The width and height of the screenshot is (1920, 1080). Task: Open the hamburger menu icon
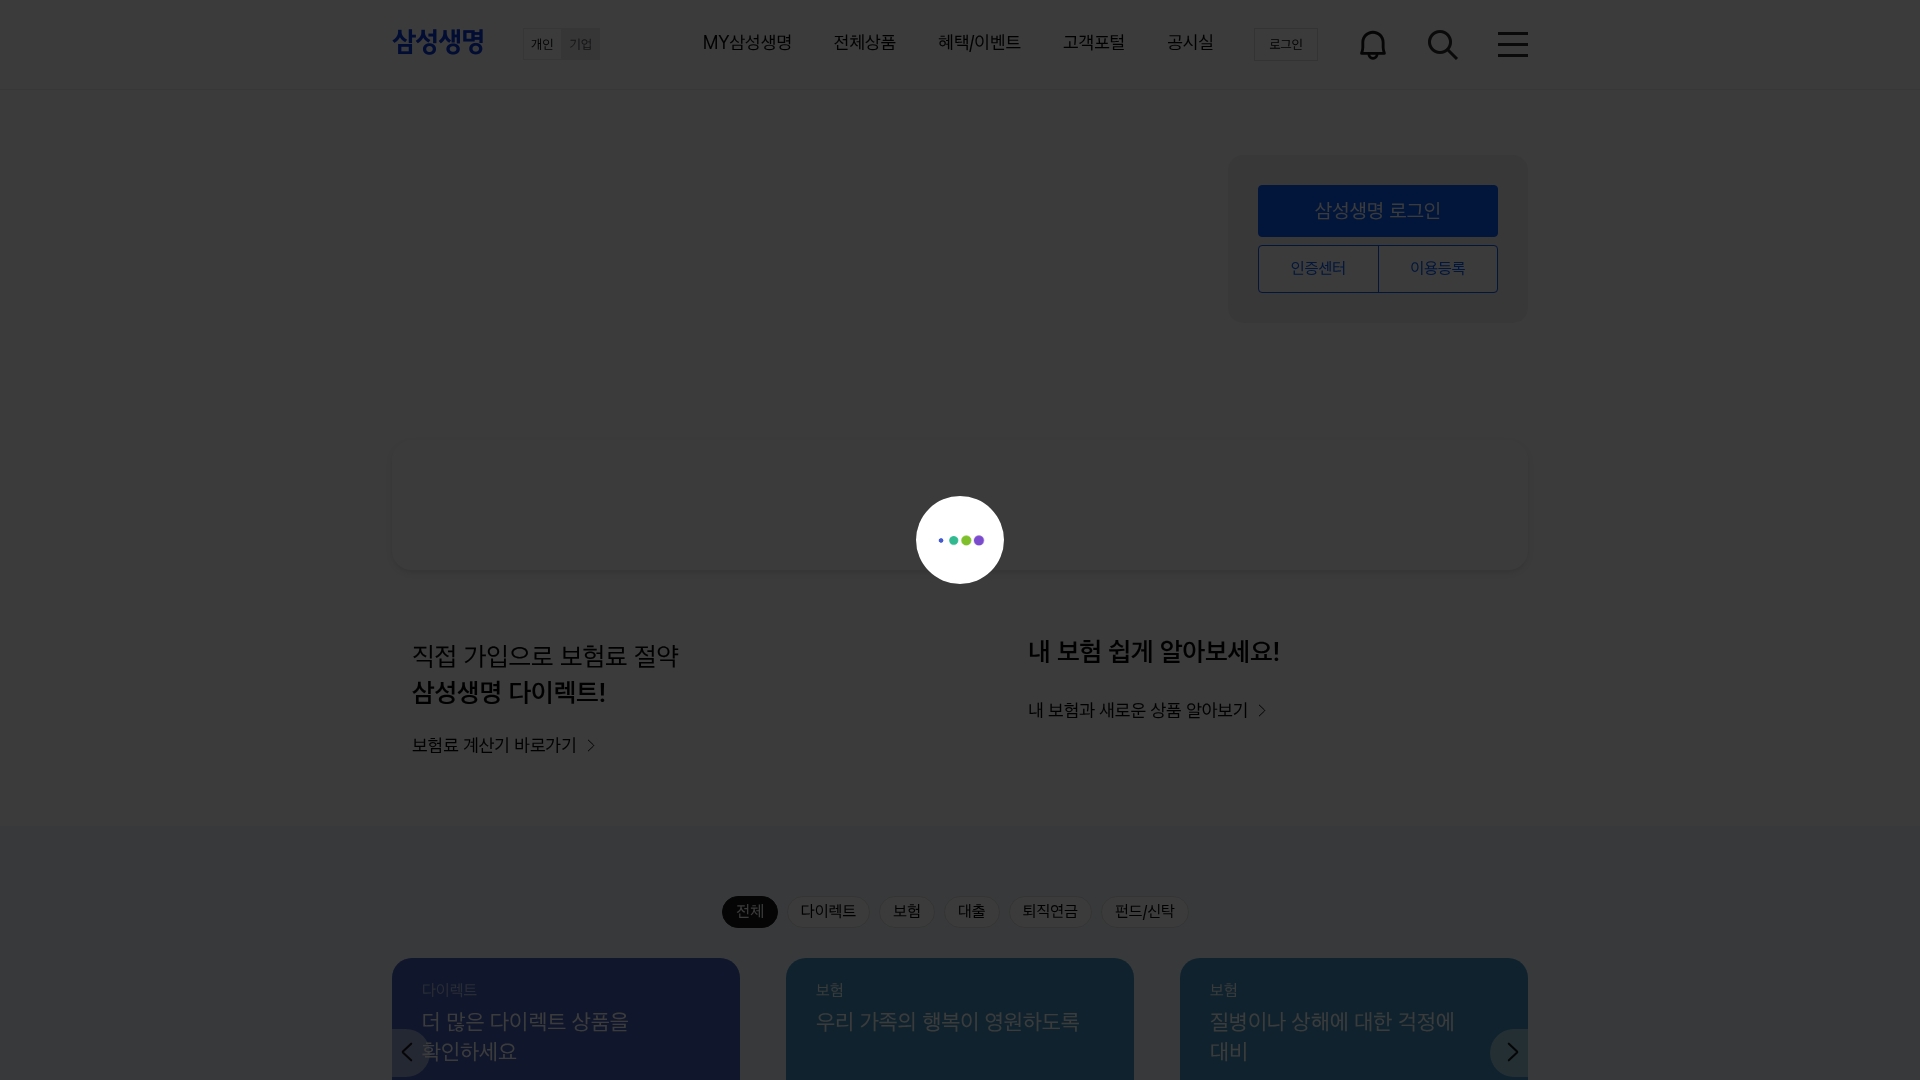pyautogui.click(x=1513, y=44)
